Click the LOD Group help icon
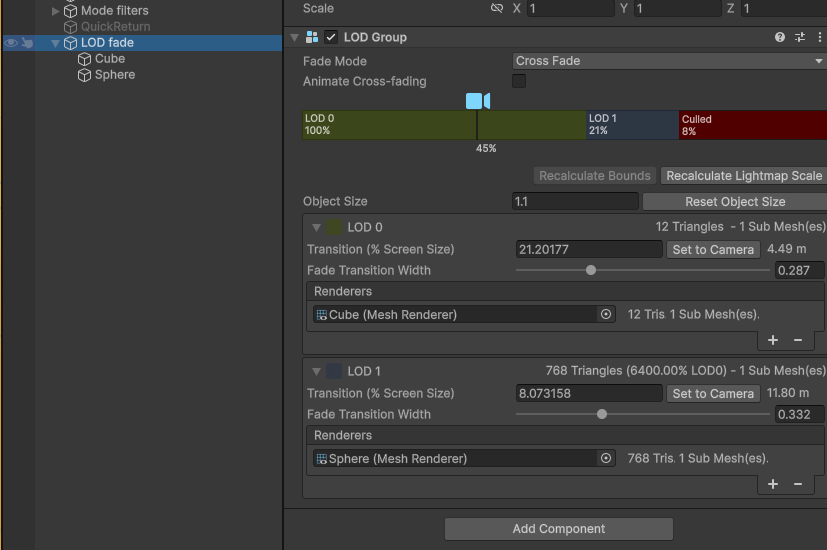This screenshot has width=827, height=550. (780, 37)
